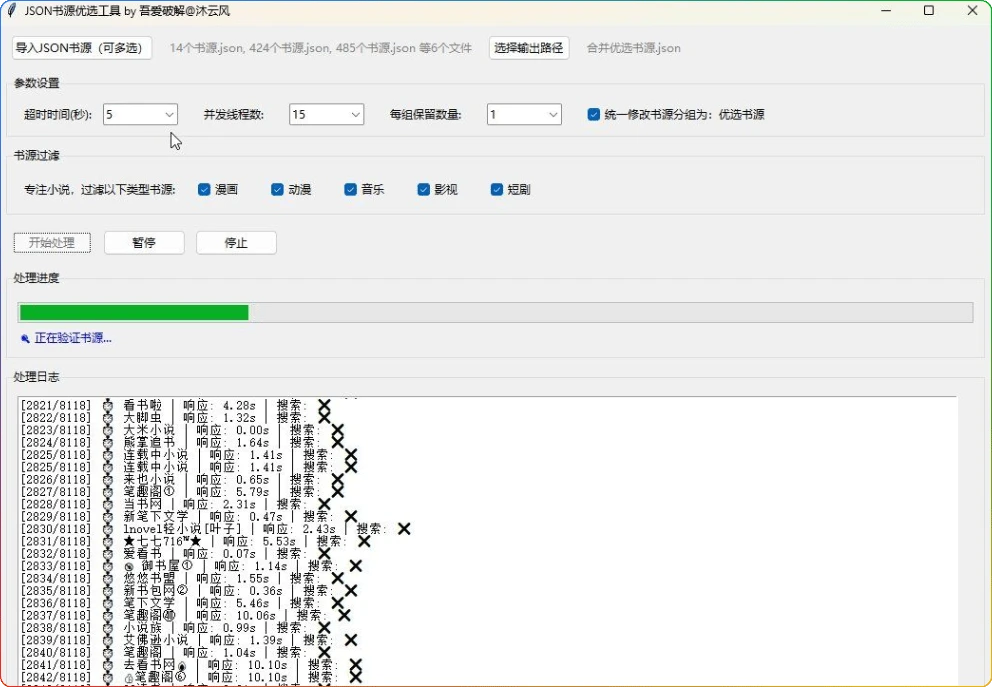Open the 超时时间(秒) dropdown

[141, 115]
